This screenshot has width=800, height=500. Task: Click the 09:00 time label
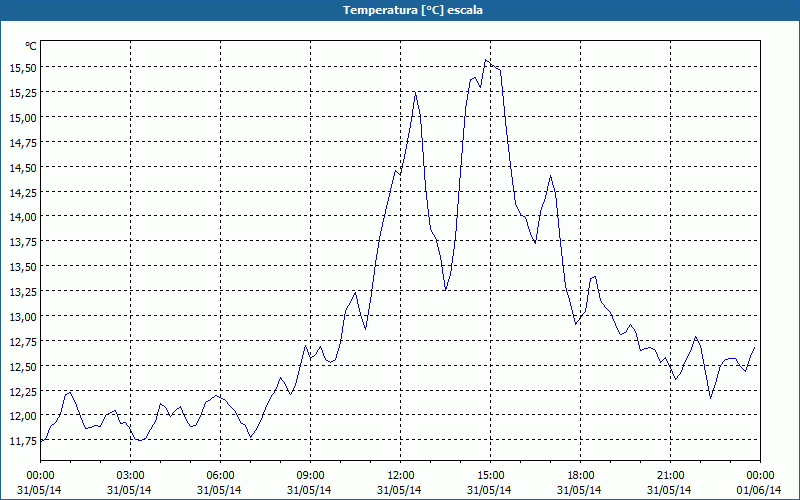(x=310, y=476)
